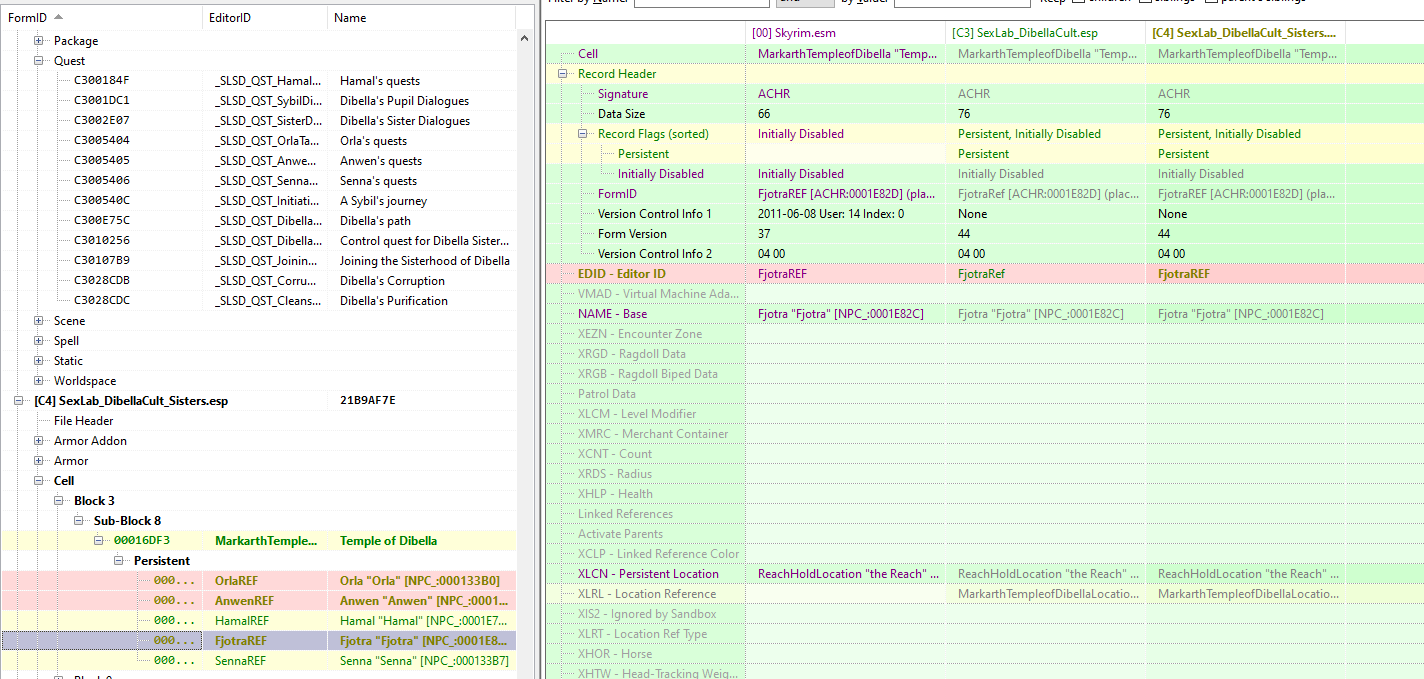The height and width of the screenshot is (679, 1424).
Task: Select quest C30107B9 Joining the Sisterhood
Action: point(258,261)
